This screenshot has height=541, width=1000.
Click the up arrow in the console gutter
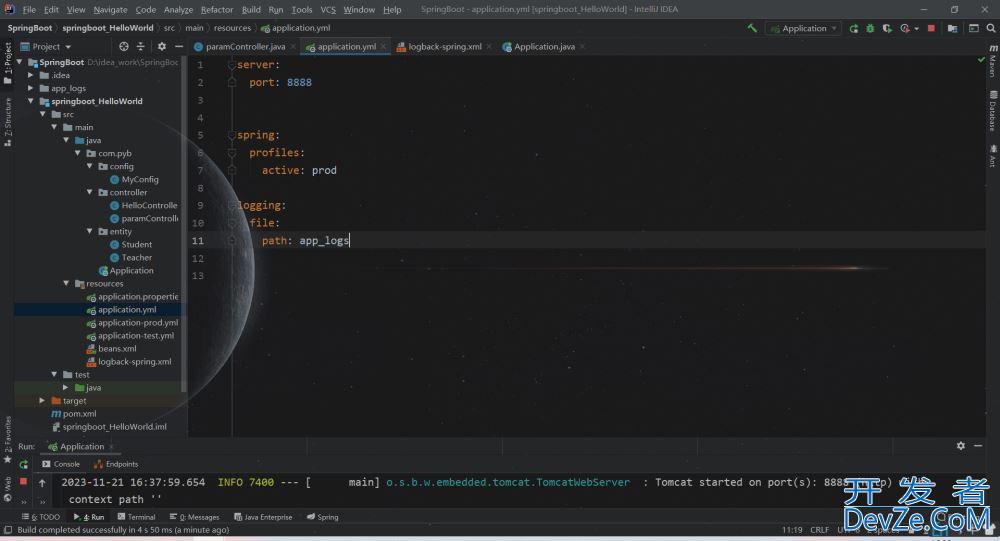pos(43,483)
